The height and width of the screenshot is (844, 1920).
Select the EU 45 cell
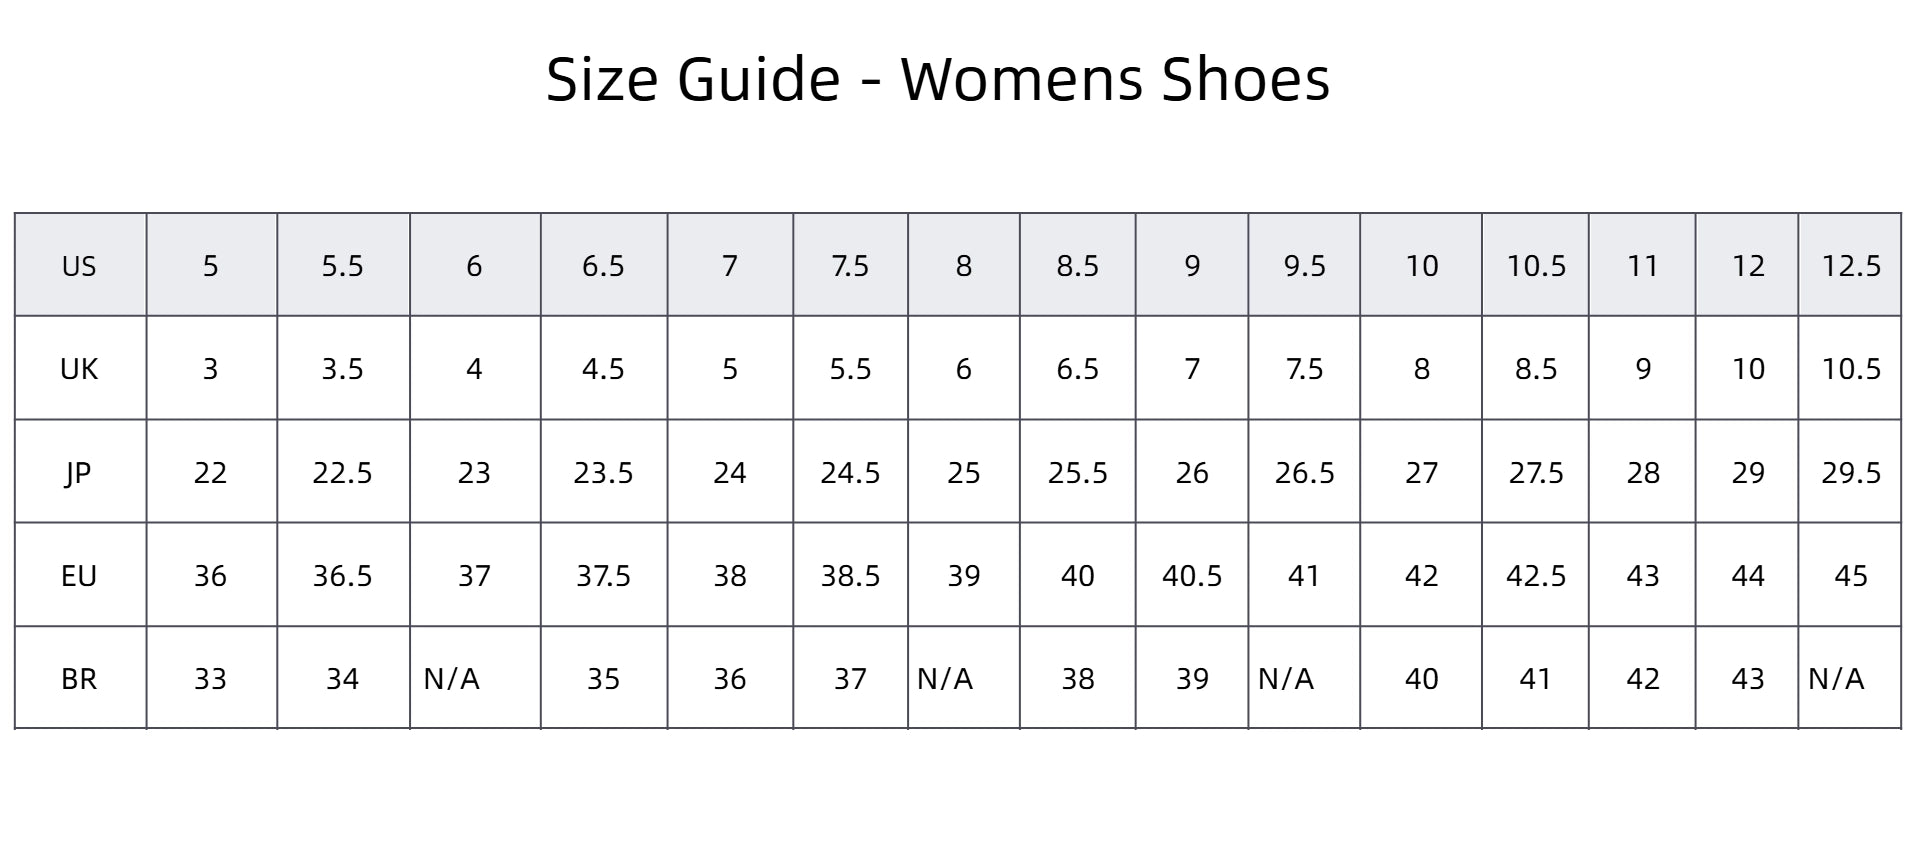(1850, 576)
